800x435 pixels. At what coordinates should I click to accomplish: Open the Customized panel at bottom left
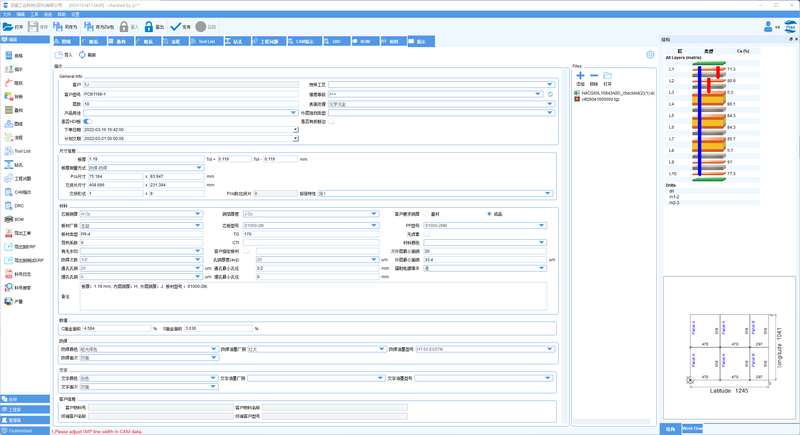point(25,431)
